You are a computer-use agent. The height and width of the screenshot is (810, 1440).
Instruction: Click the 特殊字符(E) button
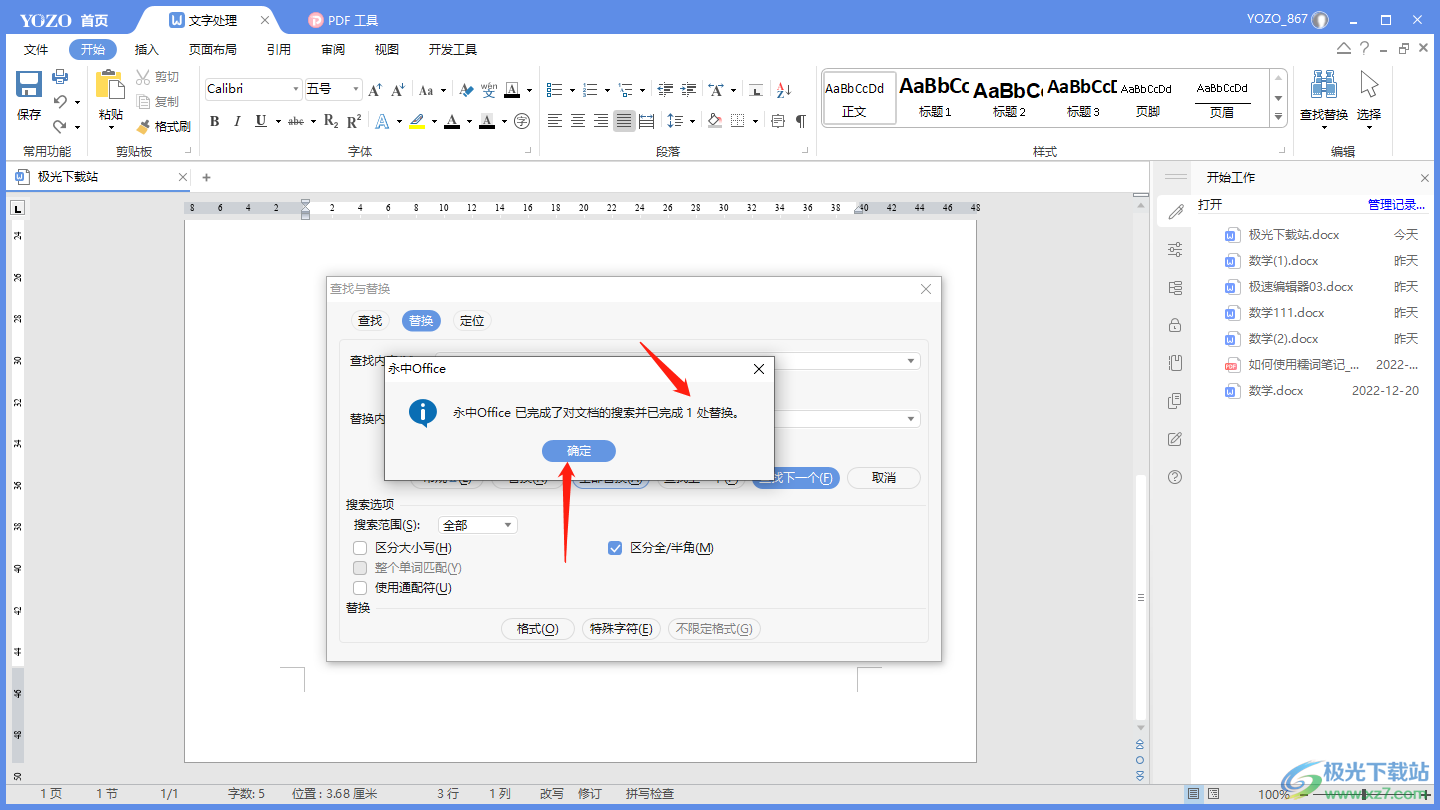[621, 629]
